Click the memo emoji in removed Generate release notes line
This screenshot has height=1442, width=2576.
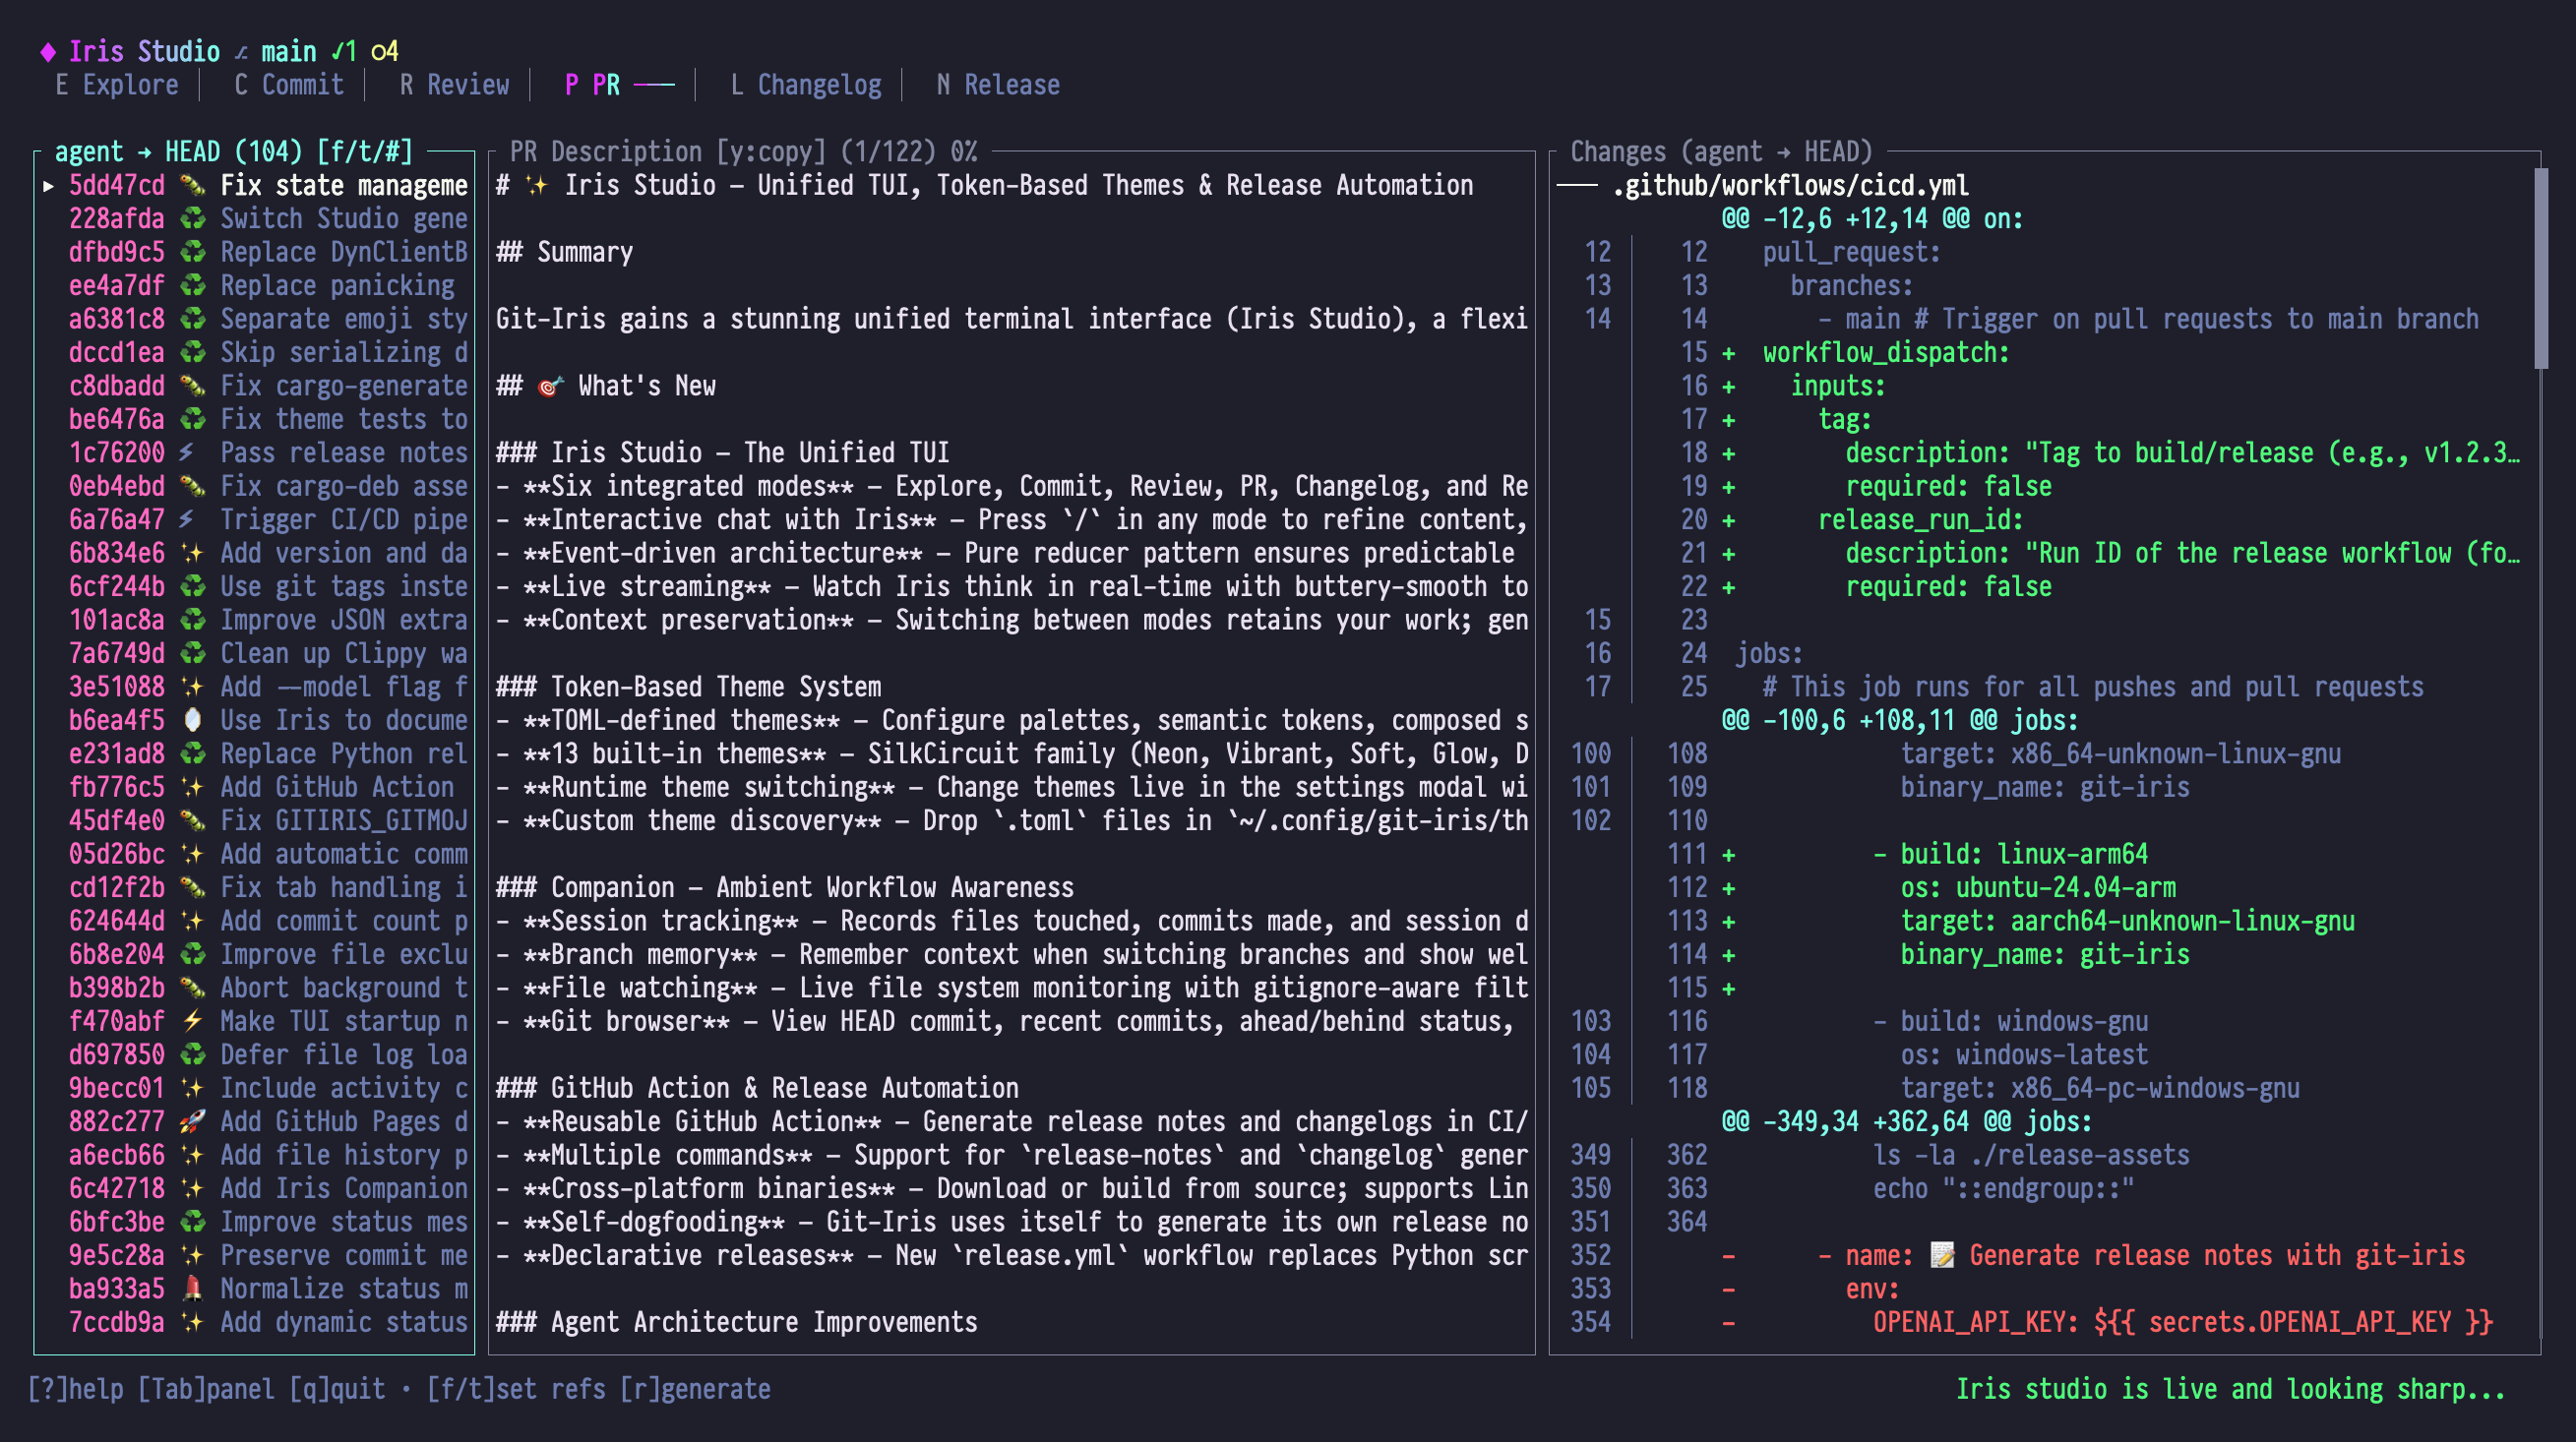tap(1941, 1255)
